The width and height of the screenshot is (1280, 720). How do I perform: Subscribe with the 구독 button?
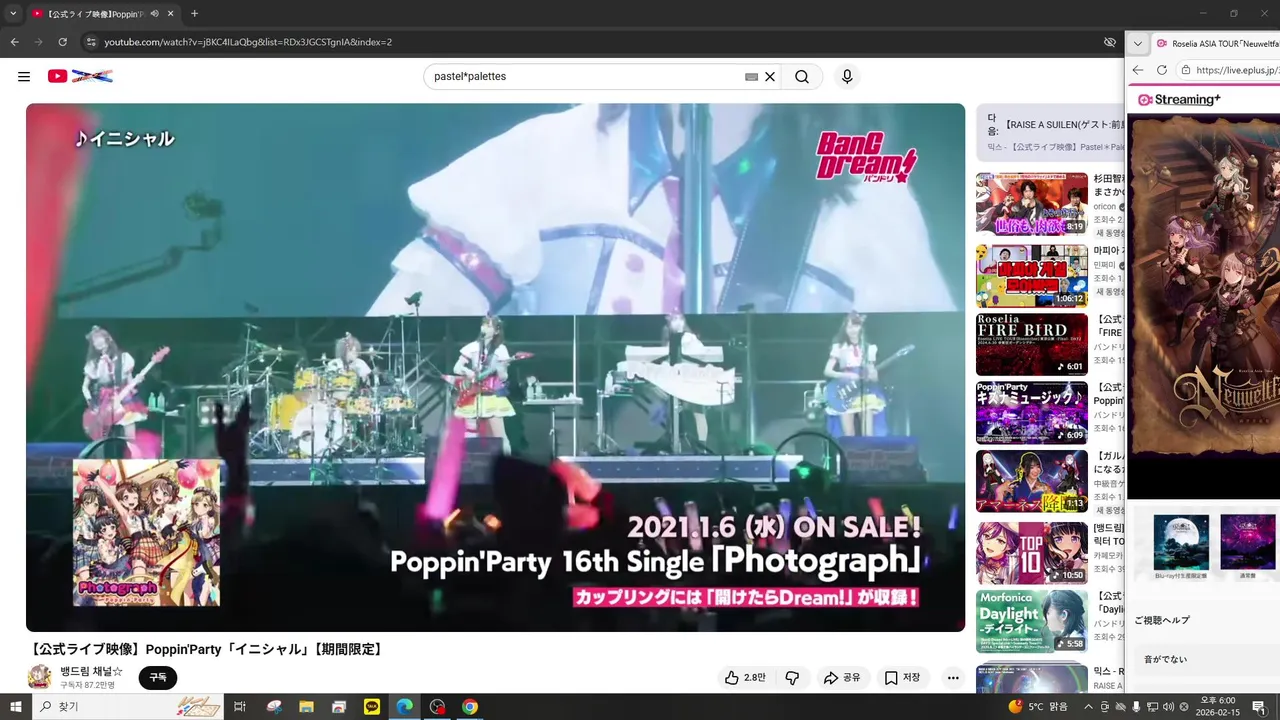(x=158, y=677)
